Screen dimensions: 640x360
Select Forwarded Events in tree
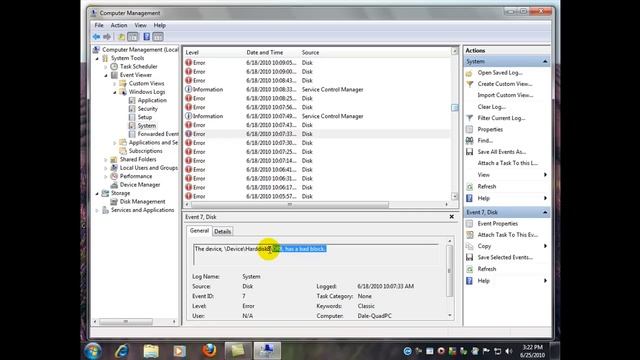(158, 134)
